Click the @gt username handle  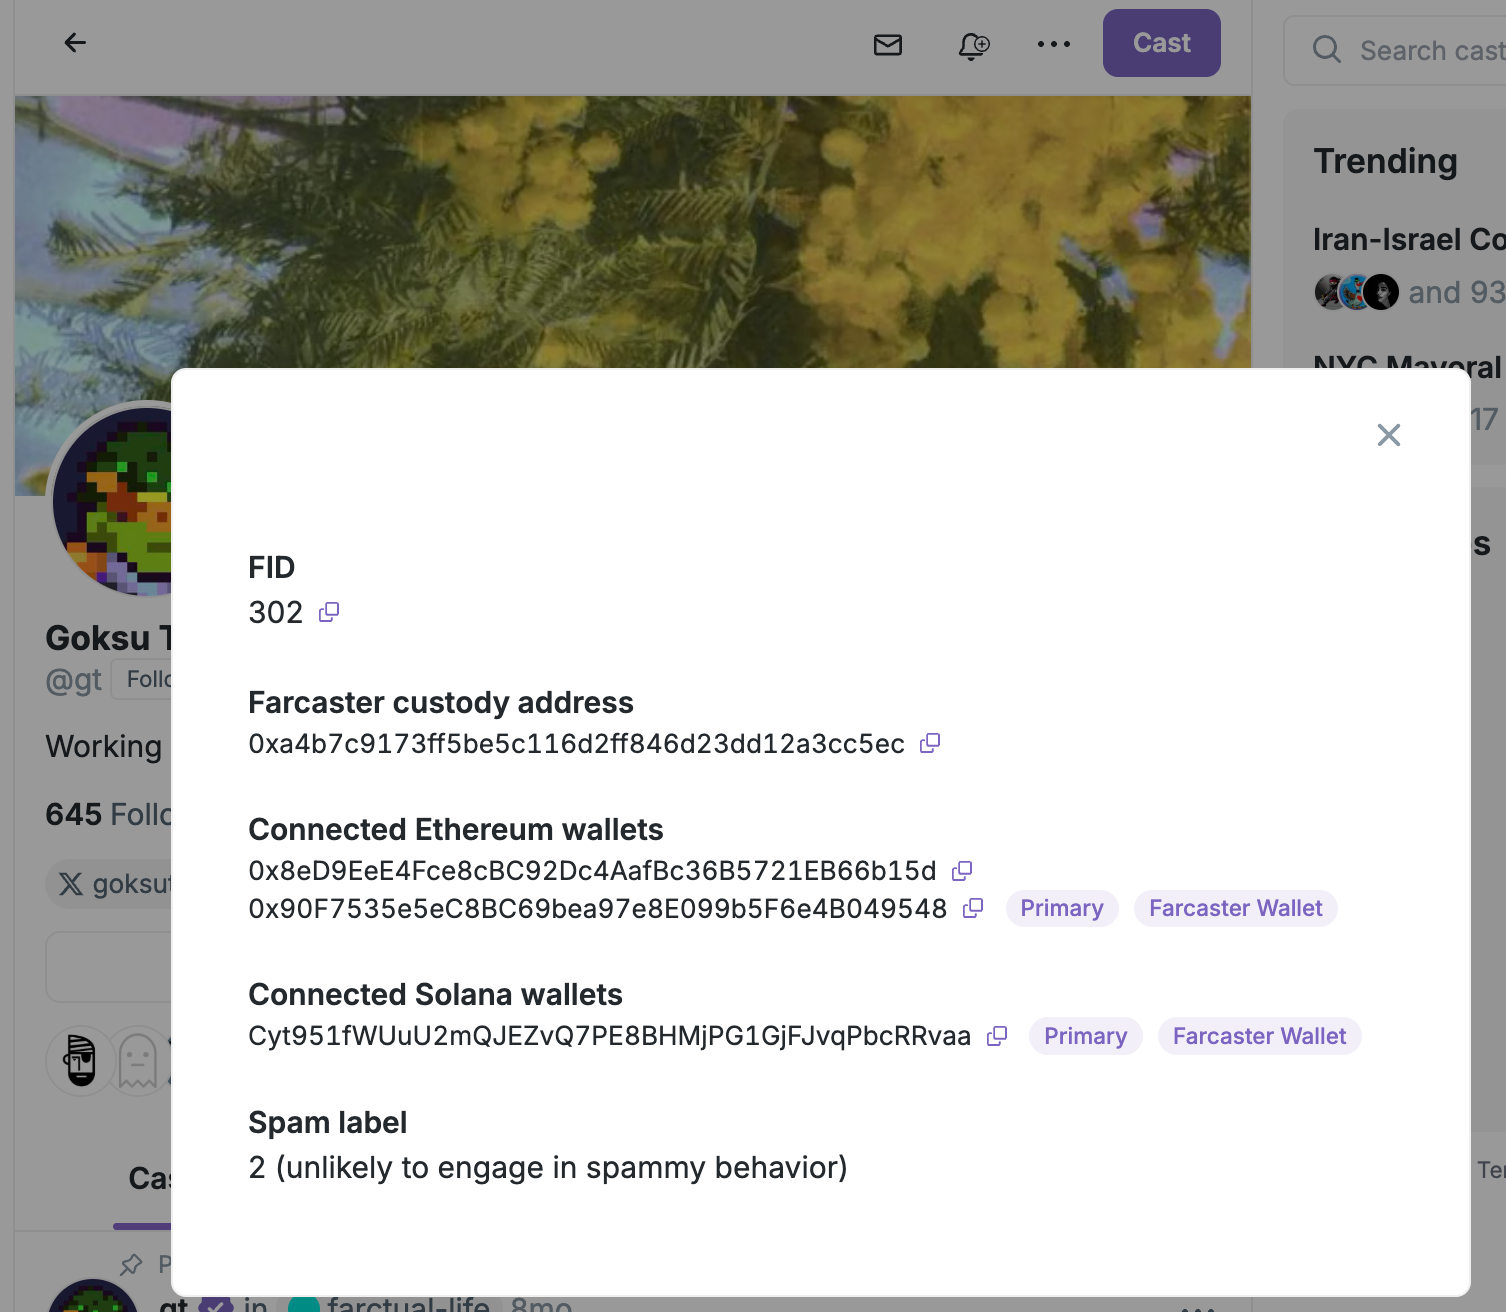click(x=74, y=680)
